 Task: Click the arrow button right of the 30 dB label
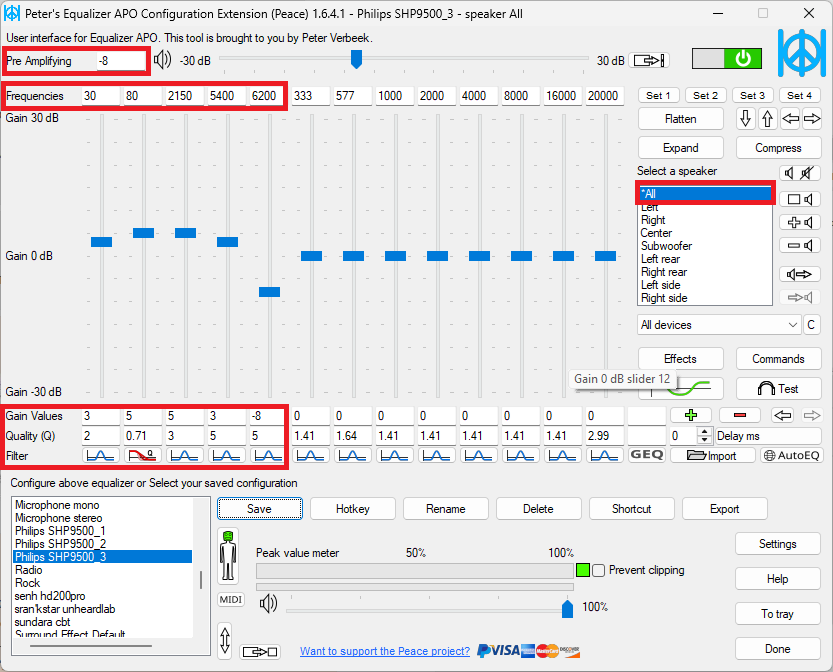(x=649, y=60)
